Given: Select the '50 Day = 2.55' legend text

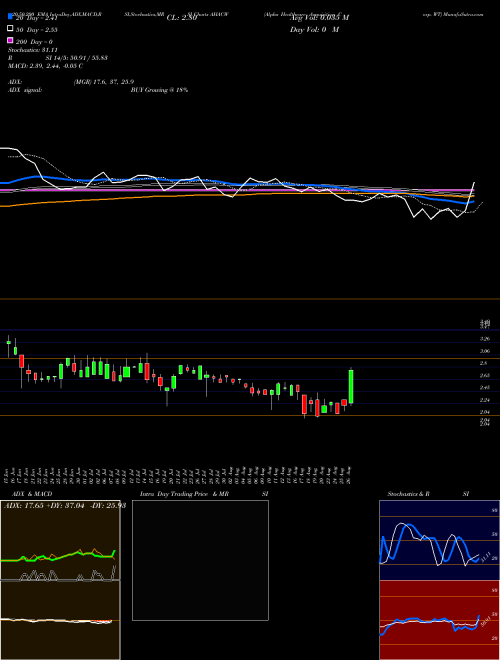Looking at the screenshot, I should click(x=36, y=30).
